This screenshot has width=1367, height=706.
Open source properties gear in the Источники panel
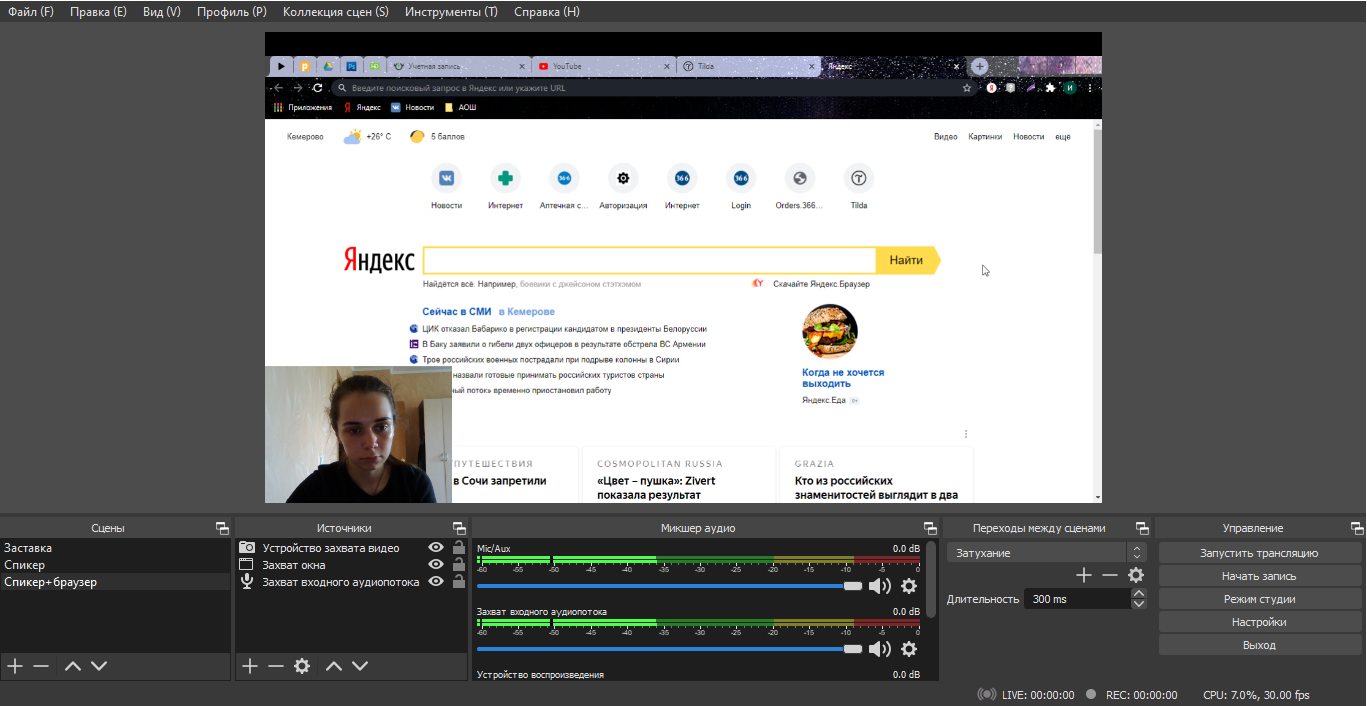click(x=302, y=666)
